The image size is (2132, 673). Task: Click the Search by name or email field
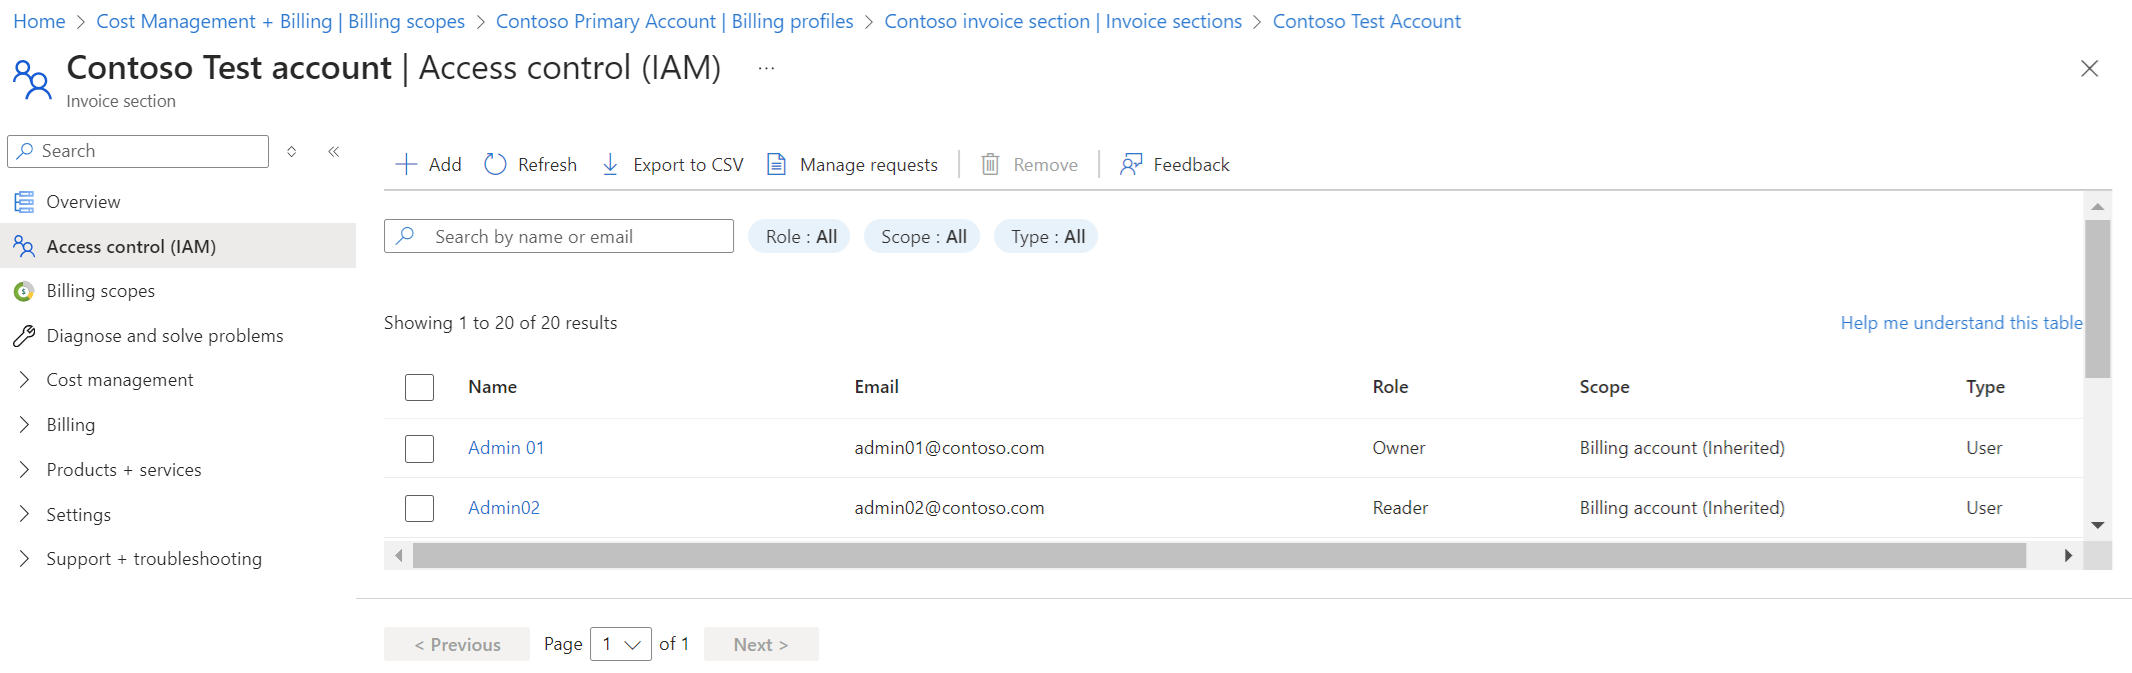tap(575, 237)
